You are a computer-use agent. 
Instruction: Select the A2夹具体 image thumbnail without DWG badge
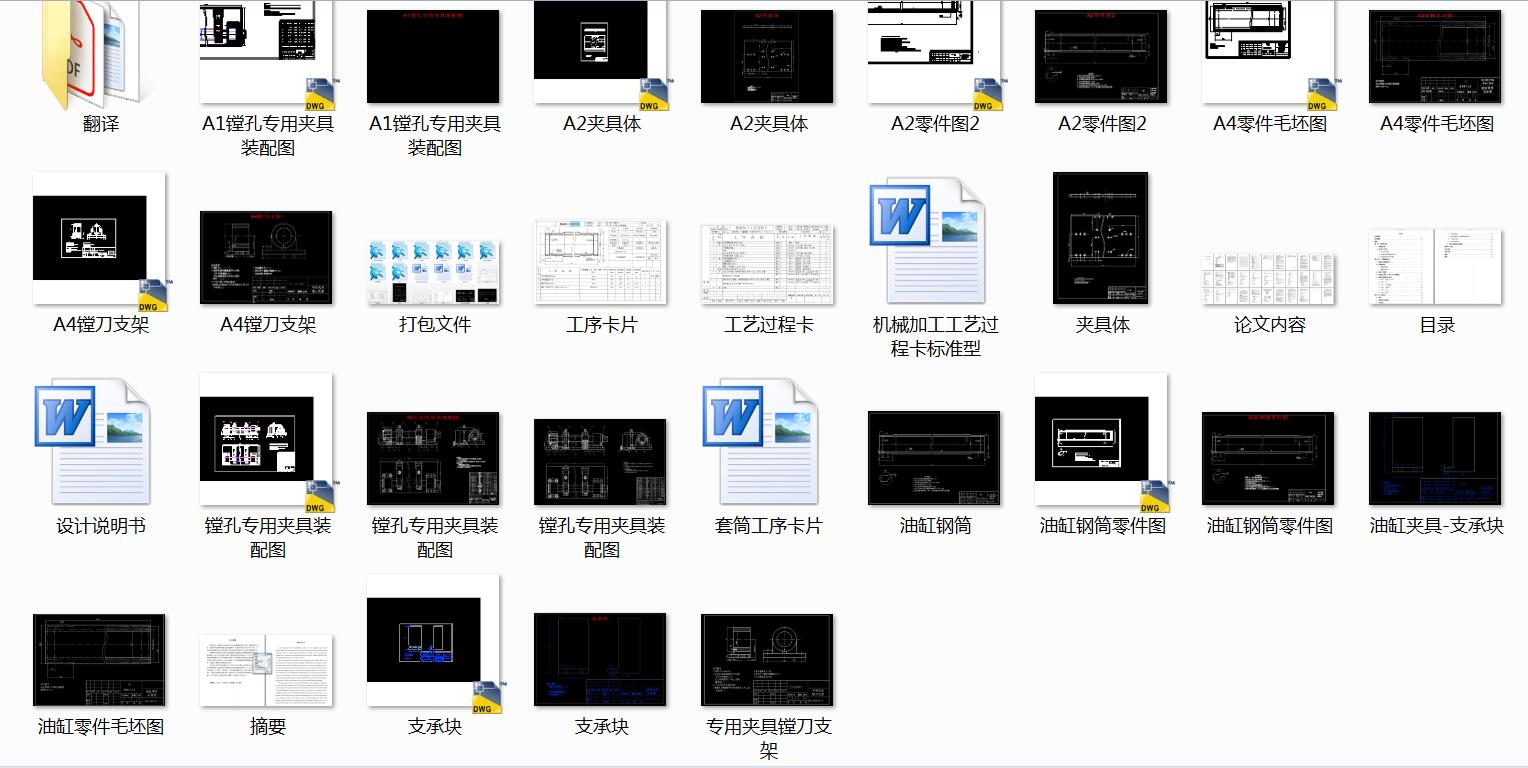[768, 57]
